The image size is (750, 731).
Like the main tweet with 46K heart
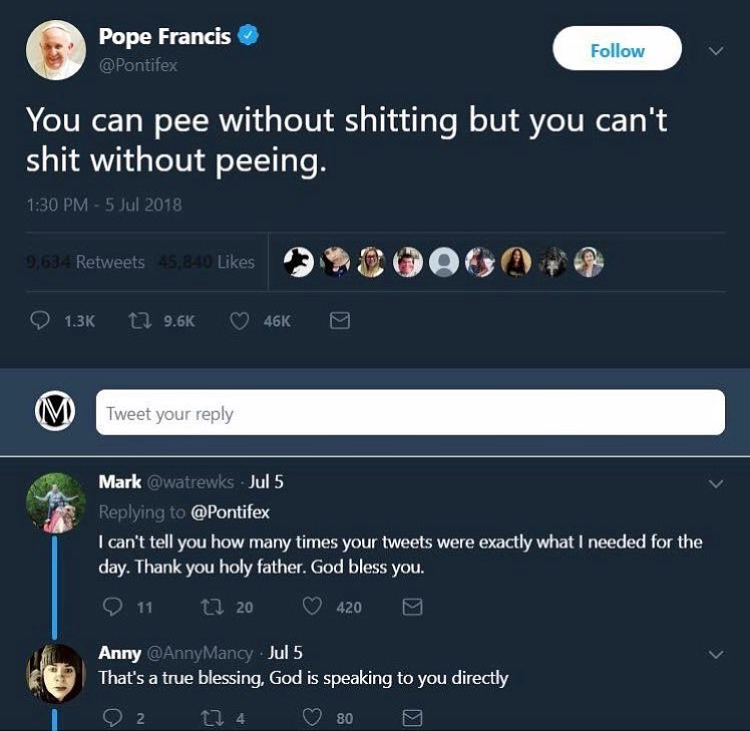[240, 321]
